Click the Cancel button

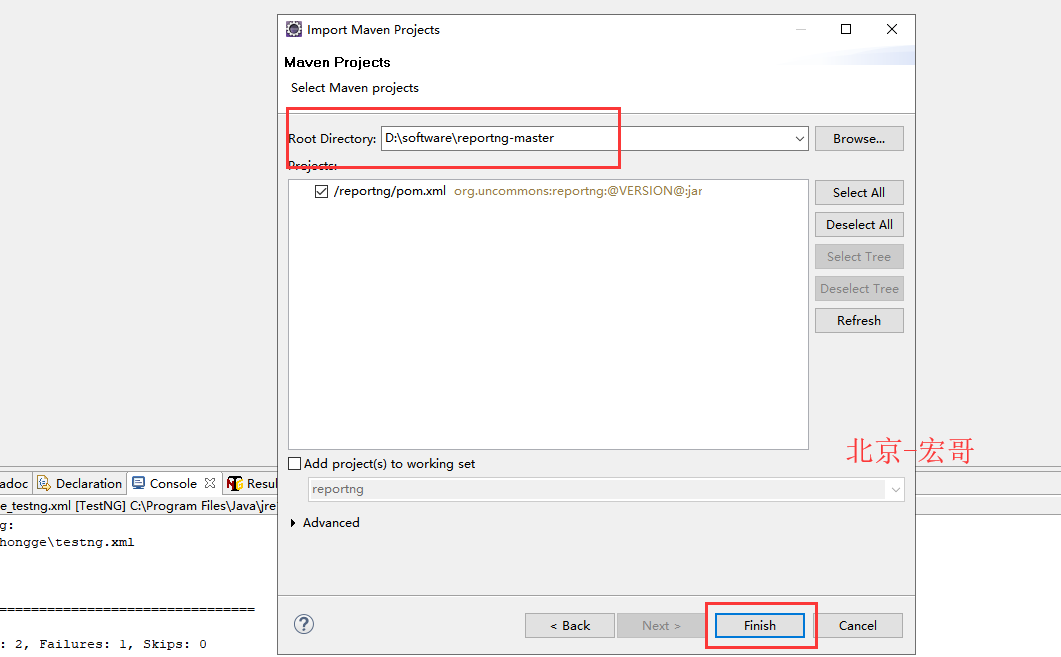pyautogui.click(x=857, y=626)
